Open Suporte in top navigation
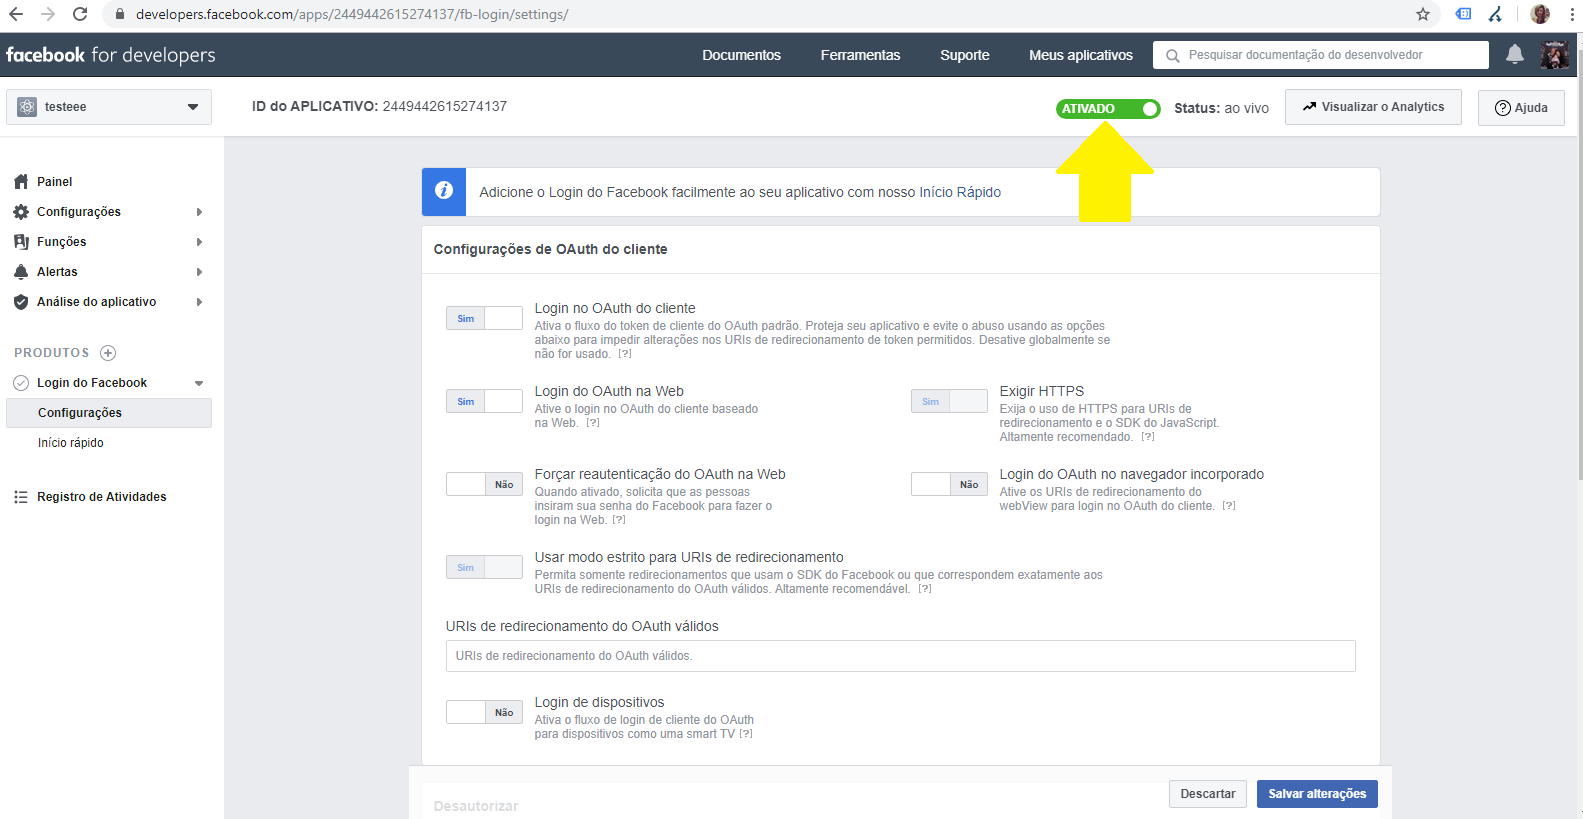Screen dimensions: 1583x819 pos(965,55)
